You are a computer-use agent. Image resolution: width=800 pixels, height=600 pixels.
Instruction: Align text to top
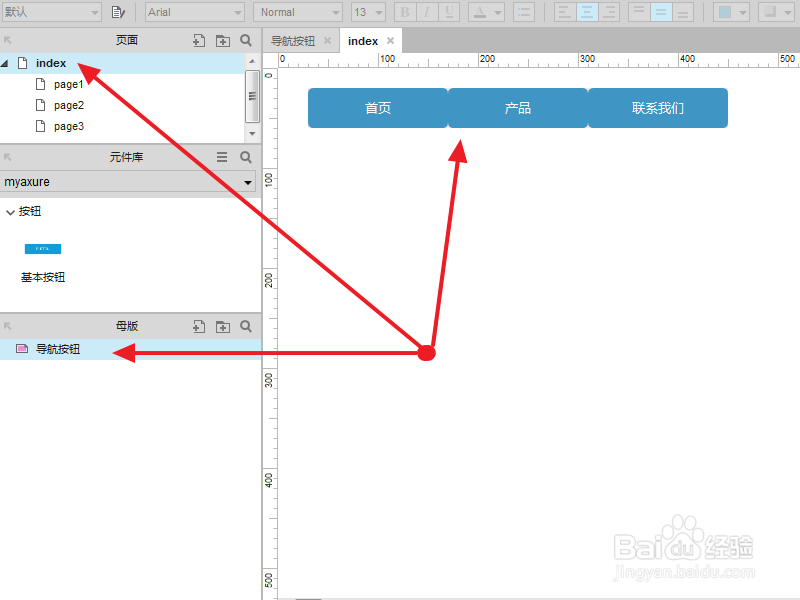tap(639, 12)
